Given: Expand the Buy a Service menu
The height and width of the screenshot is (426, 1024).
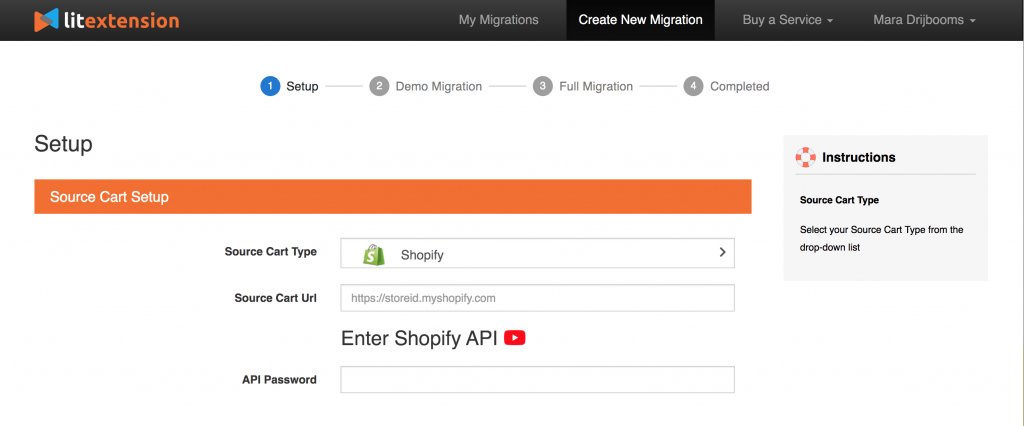Looking at the screenshot, I should pos(787,20).
